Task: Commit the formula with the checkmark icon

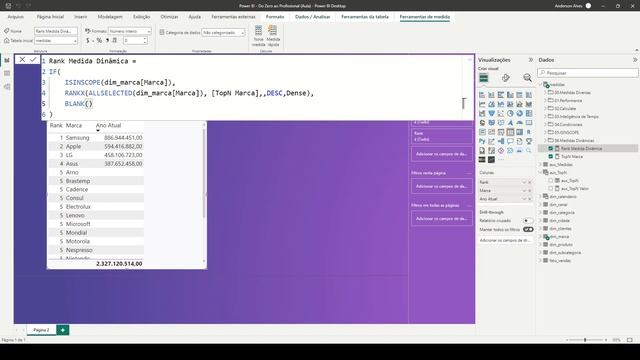Action: coord(33,60)
